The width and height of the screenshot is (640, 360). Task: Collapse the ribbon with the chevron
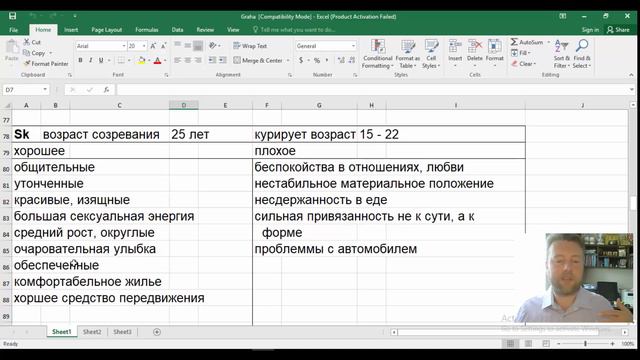point(631,75)
